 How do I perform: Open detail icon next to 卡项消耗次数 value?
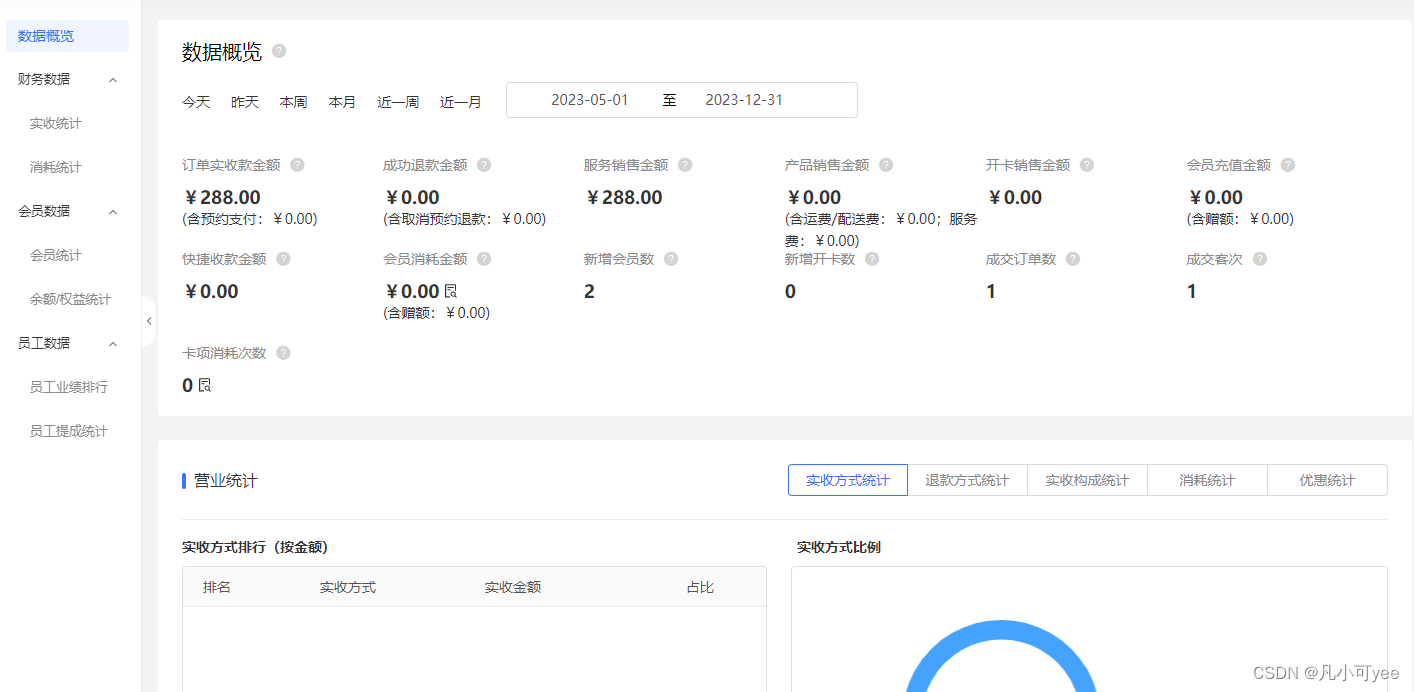pos(204,385)
